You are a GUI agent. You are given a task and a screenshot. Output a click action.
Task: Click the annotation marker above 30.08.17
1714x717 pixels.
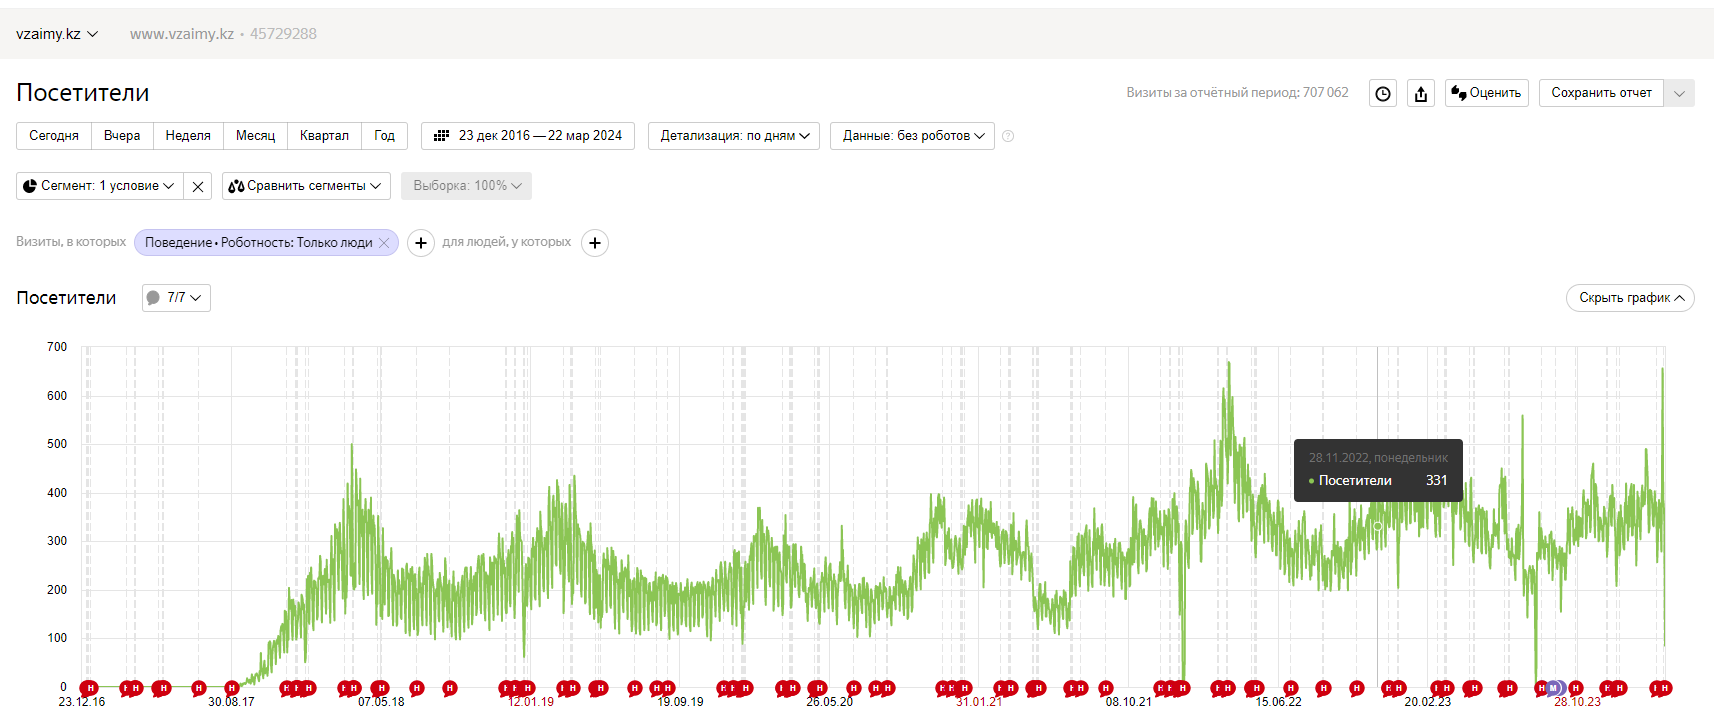click(x=232, y=688)
